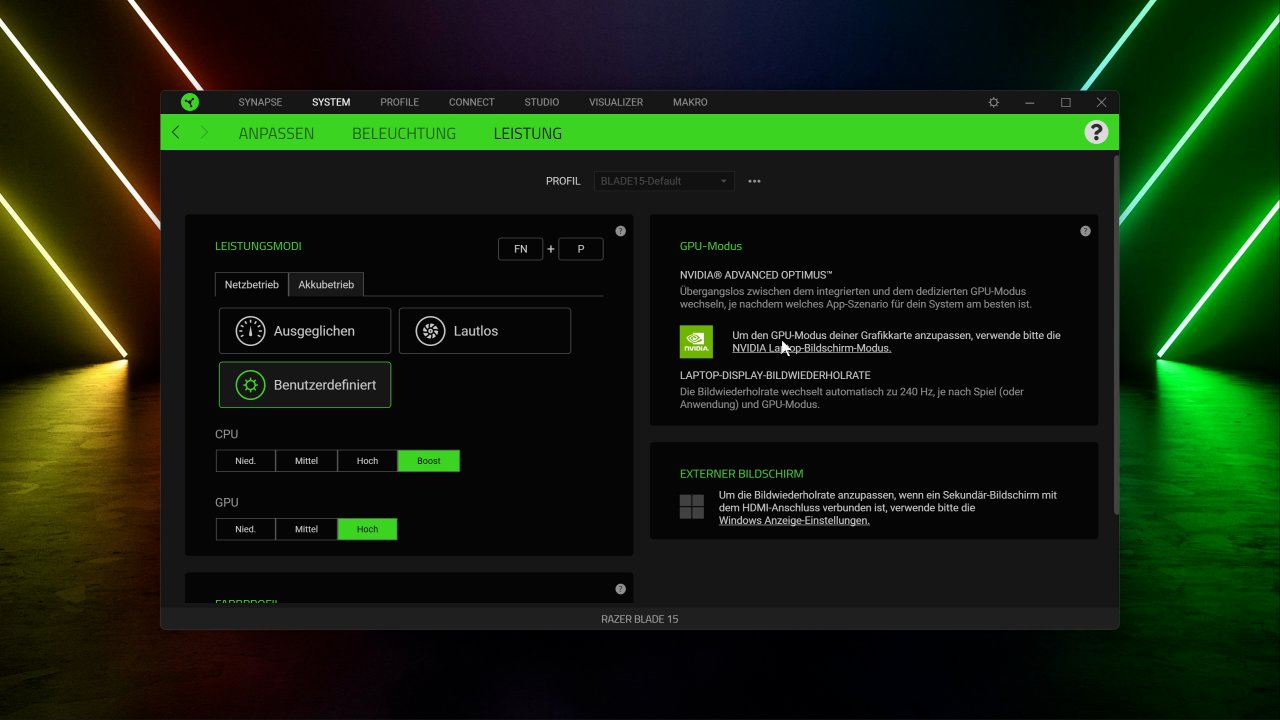Set CPU to Boost
This screenshot has height=720, width=1280.
point(429,461)
